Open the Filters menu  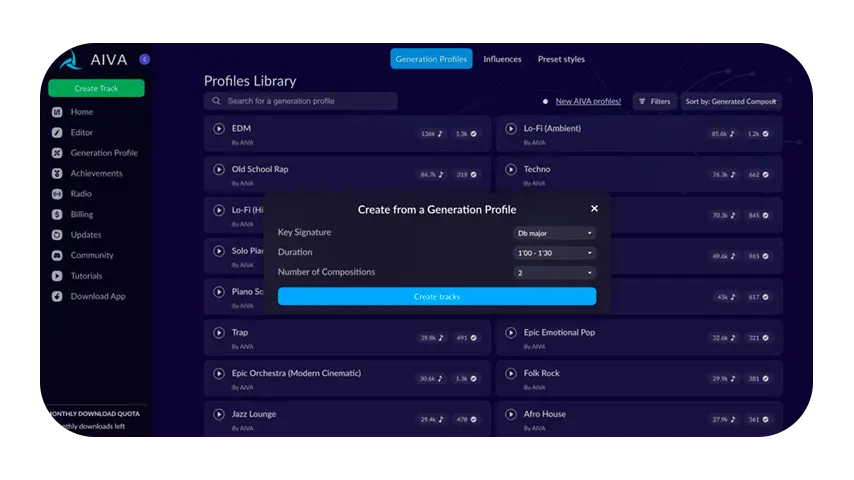click(x=654, y=101)
